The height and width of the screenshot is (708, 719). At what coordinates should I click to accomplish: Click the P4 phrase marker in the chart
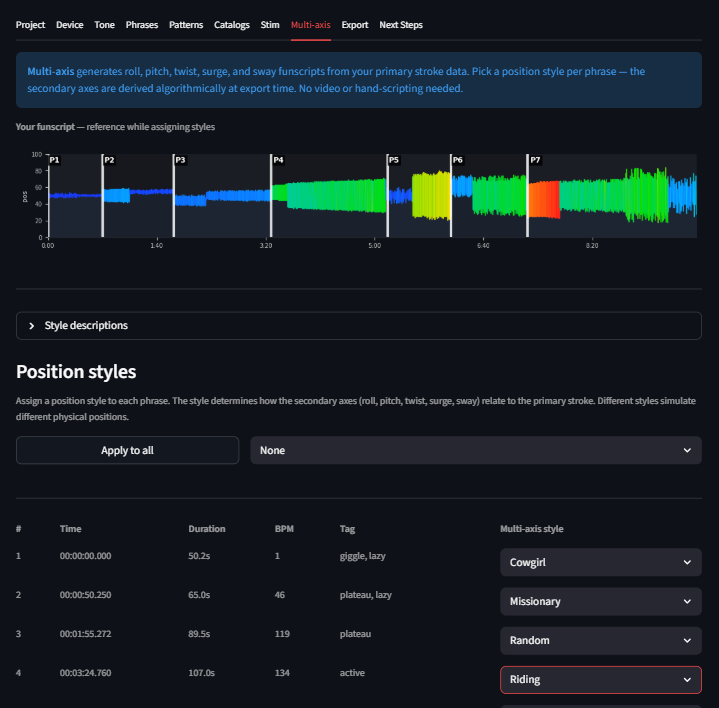tap(279, 161)
